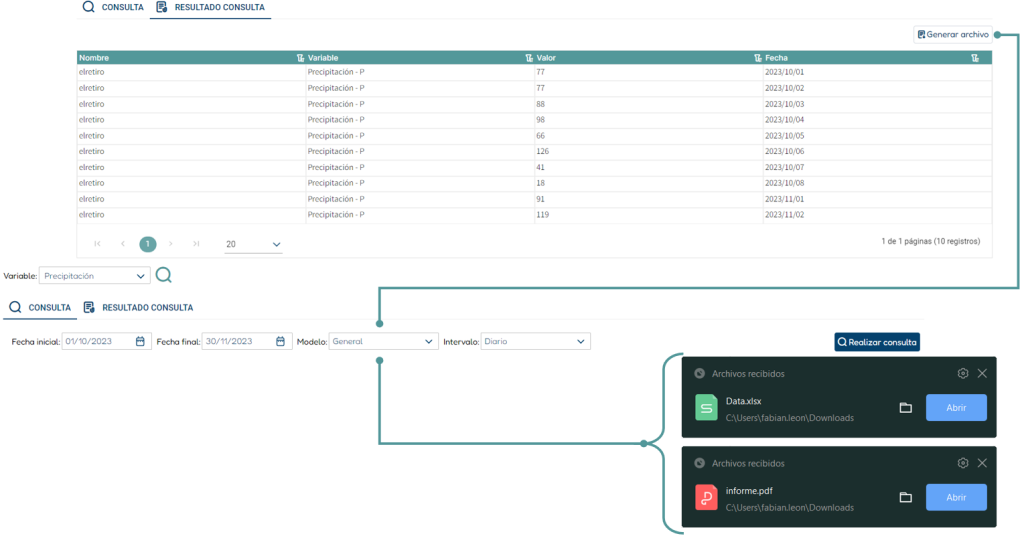1024x536 pixels.
Task: Click Realizar consulta button
Action: coord(877,342)
